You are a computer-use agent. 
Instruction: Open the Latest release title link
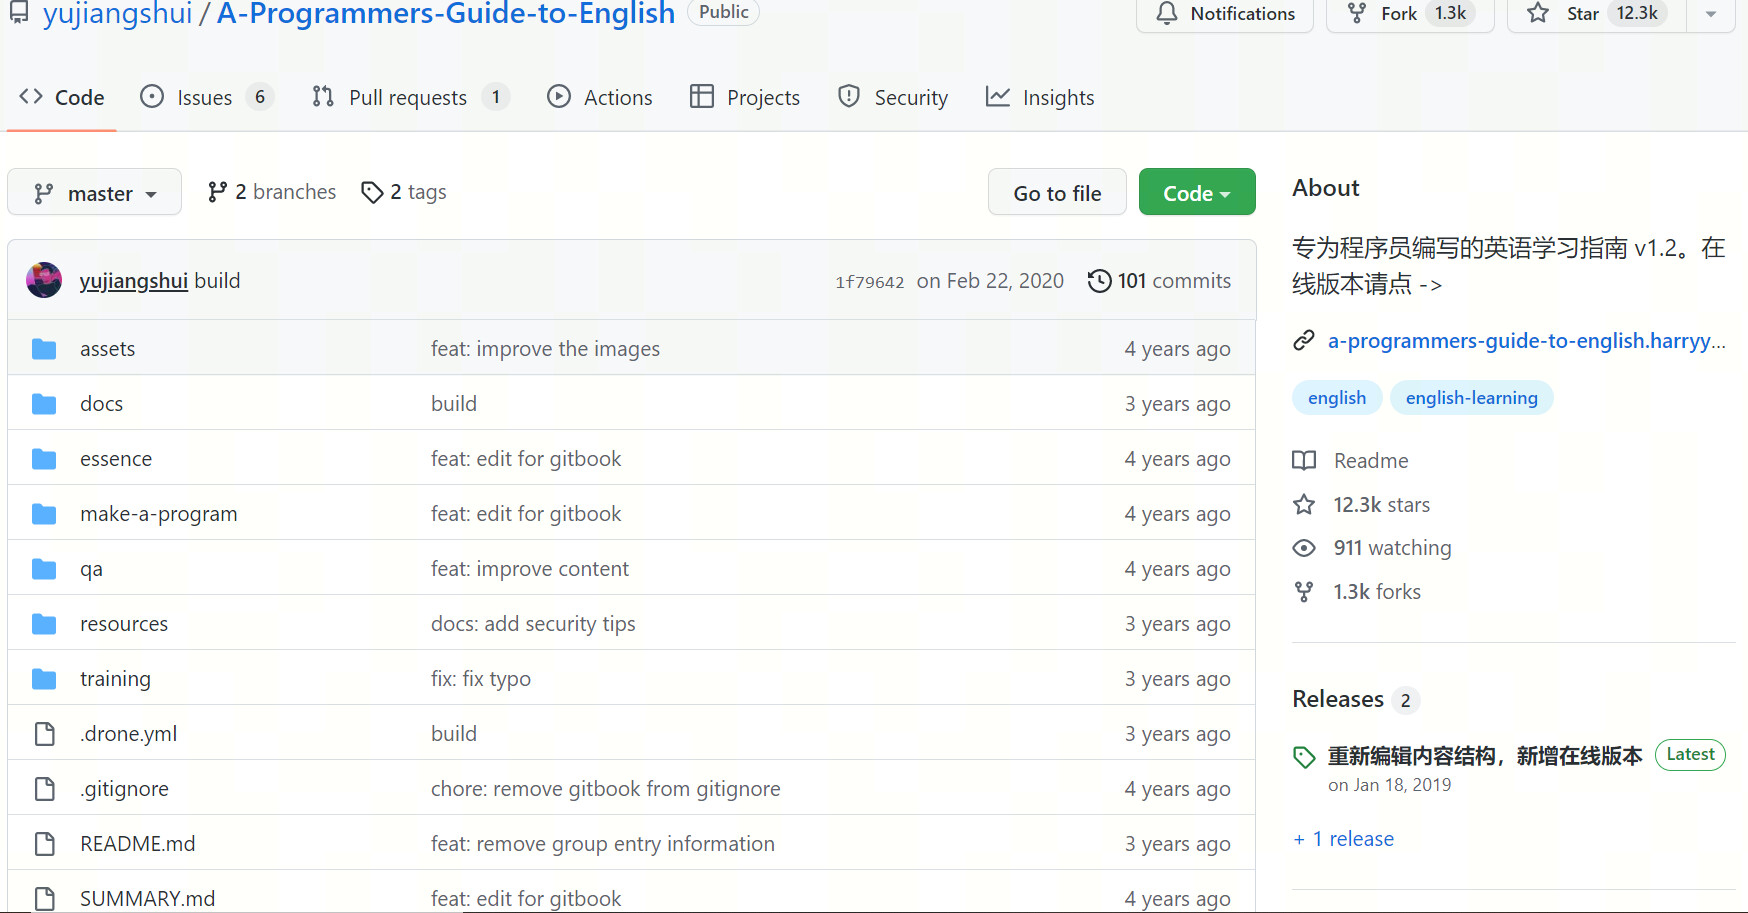[x=1485, y=756]
